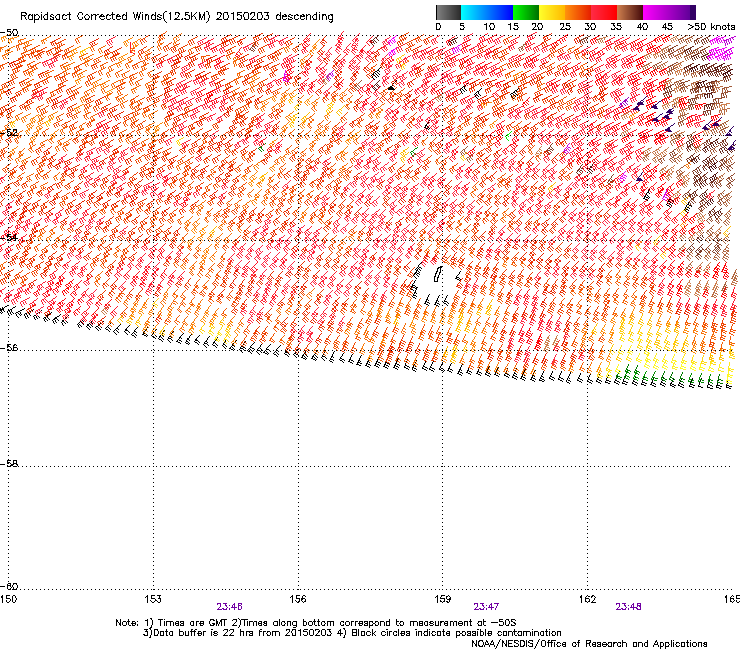This screenshot has width=740, height=650.
Task: Click the NOAA/NESDIS credit text
Action: coord(589,644)
